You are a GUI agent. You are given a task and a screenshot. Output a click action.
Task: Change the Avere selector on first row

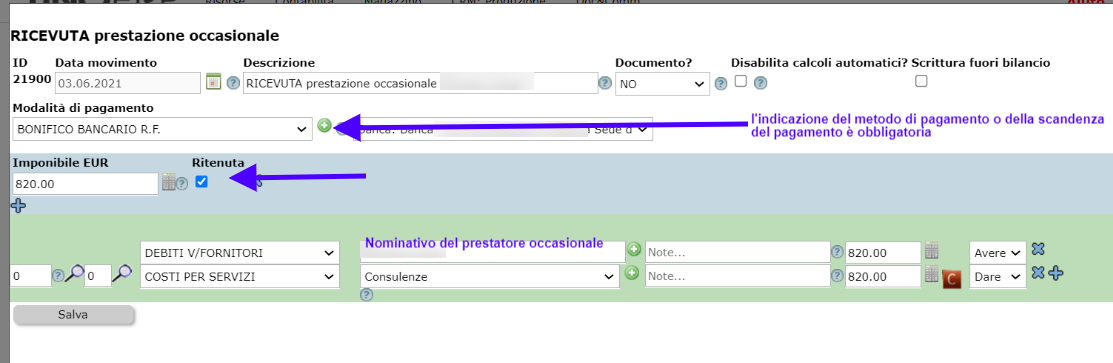click(x=998, y=253)
